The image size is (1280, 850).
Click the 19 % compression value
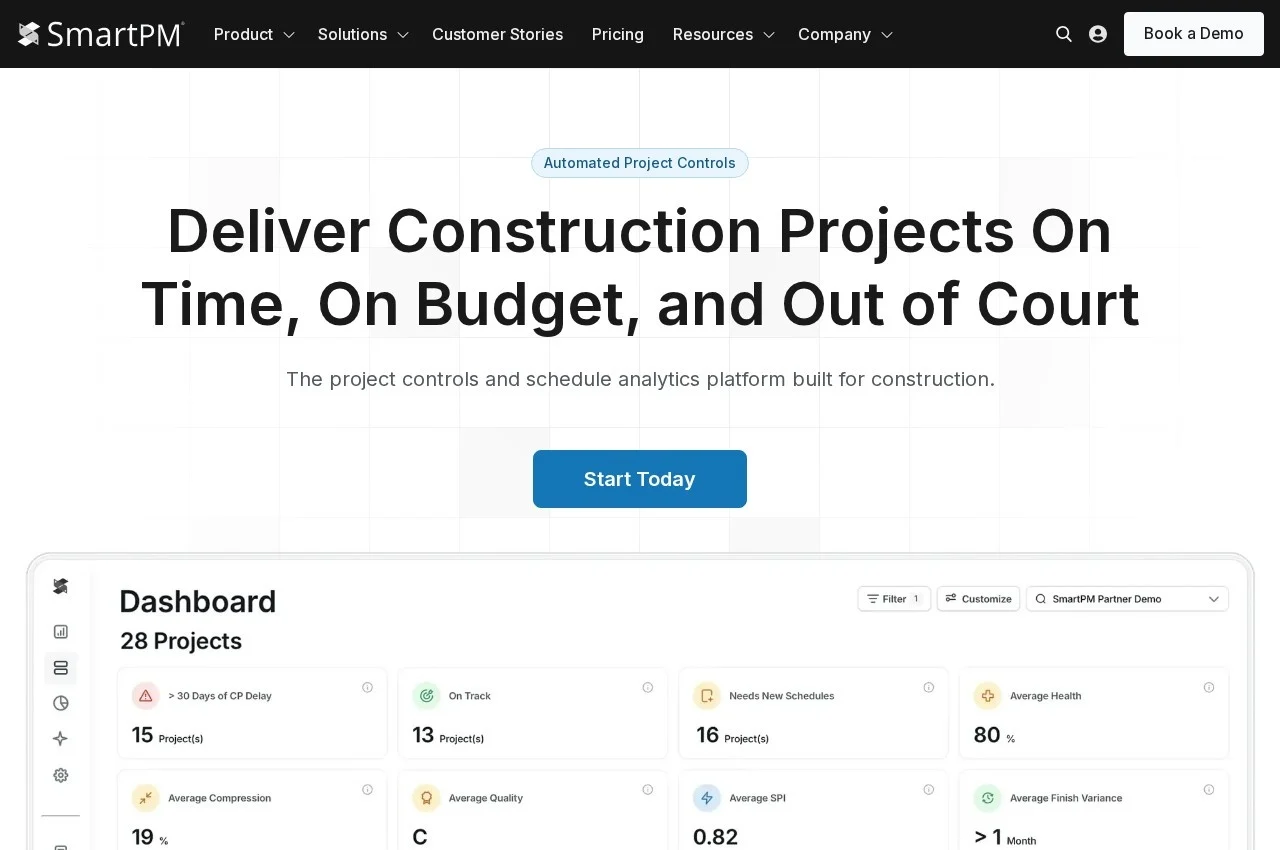(x=150, y=837)
